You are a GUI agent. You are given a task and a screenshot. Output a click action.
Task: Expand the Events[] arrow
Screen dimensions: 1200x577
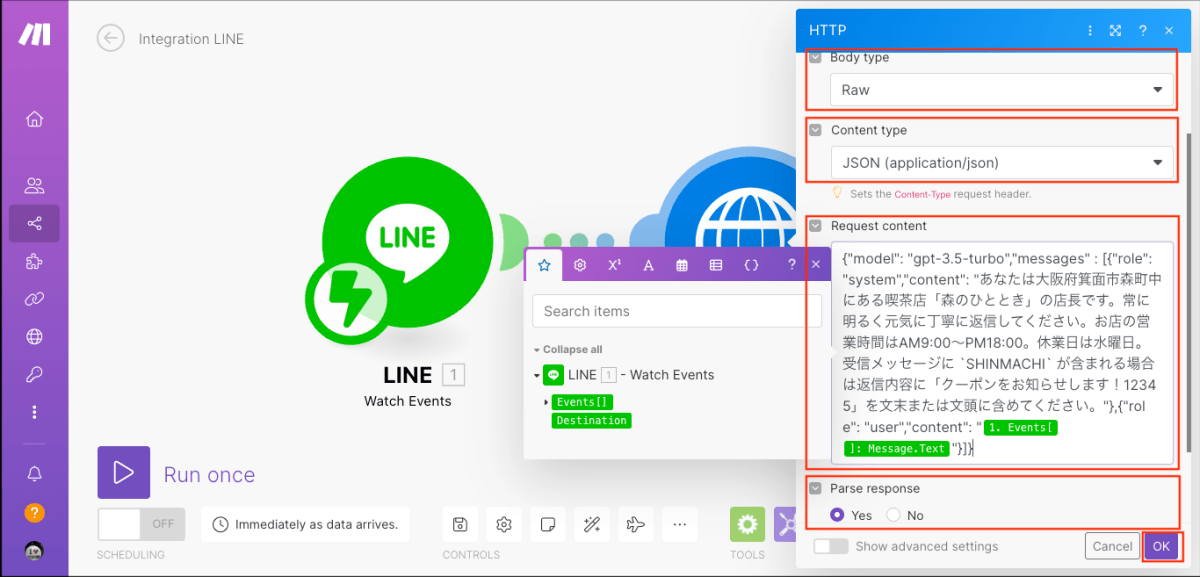click(x=546, y=402)
